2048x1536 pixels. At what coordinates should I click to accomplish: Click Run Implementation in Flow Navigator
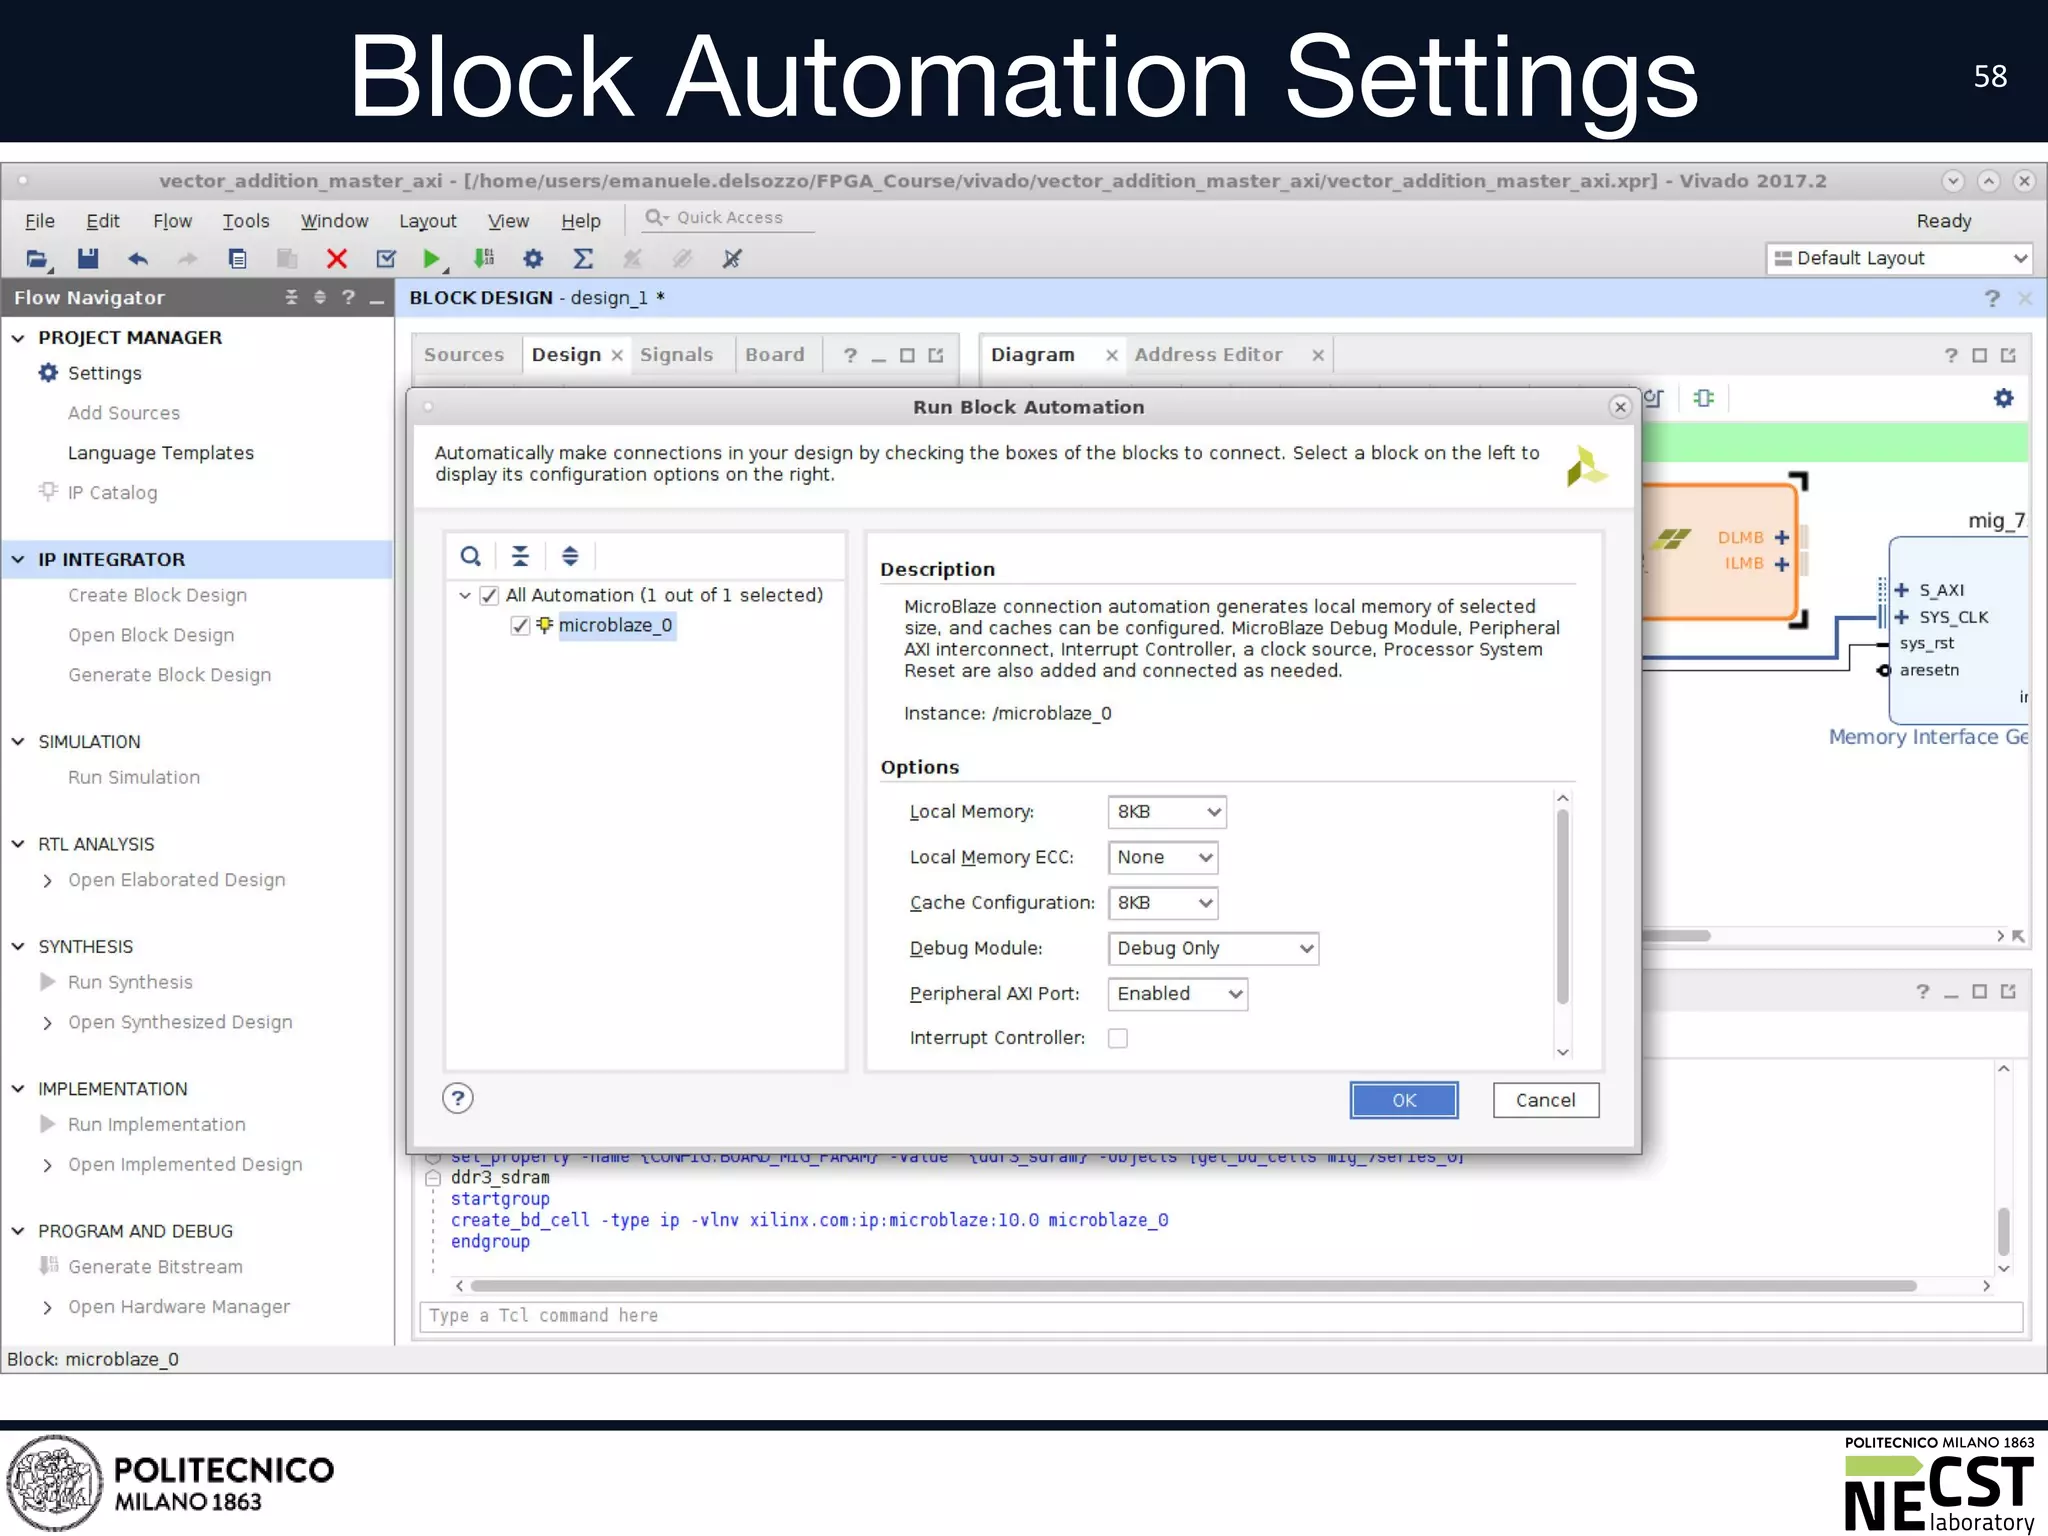[x=156, y=1124]
